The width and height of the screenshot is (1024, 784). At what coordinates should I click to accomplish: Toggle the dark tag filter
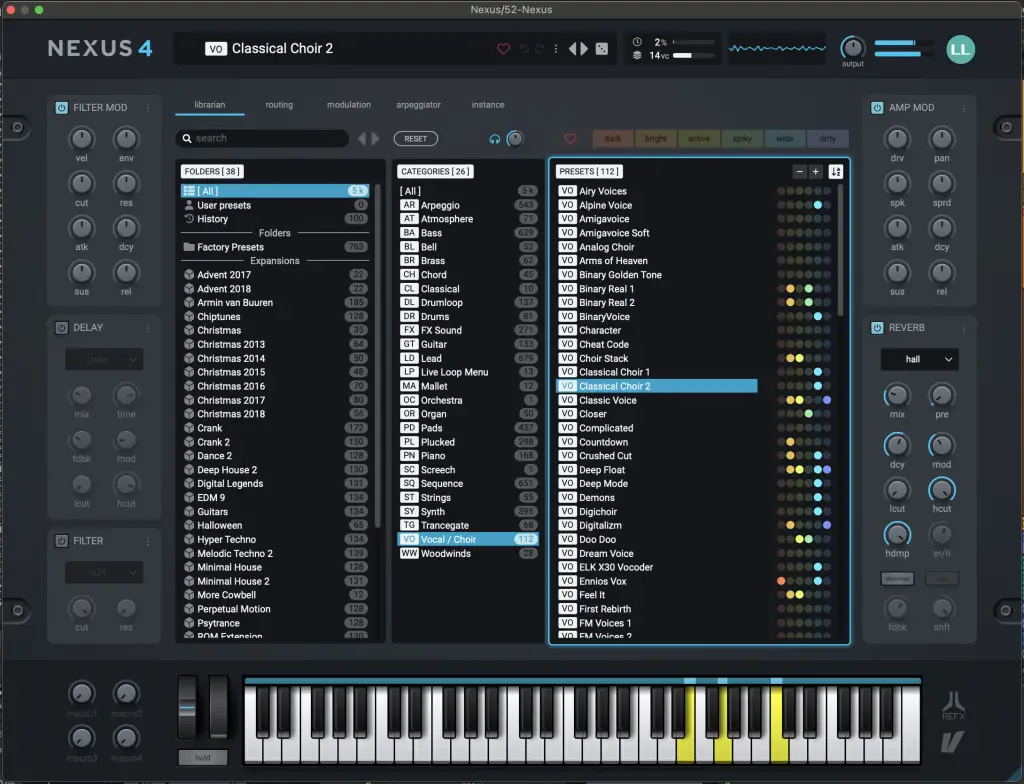point(613,139)
